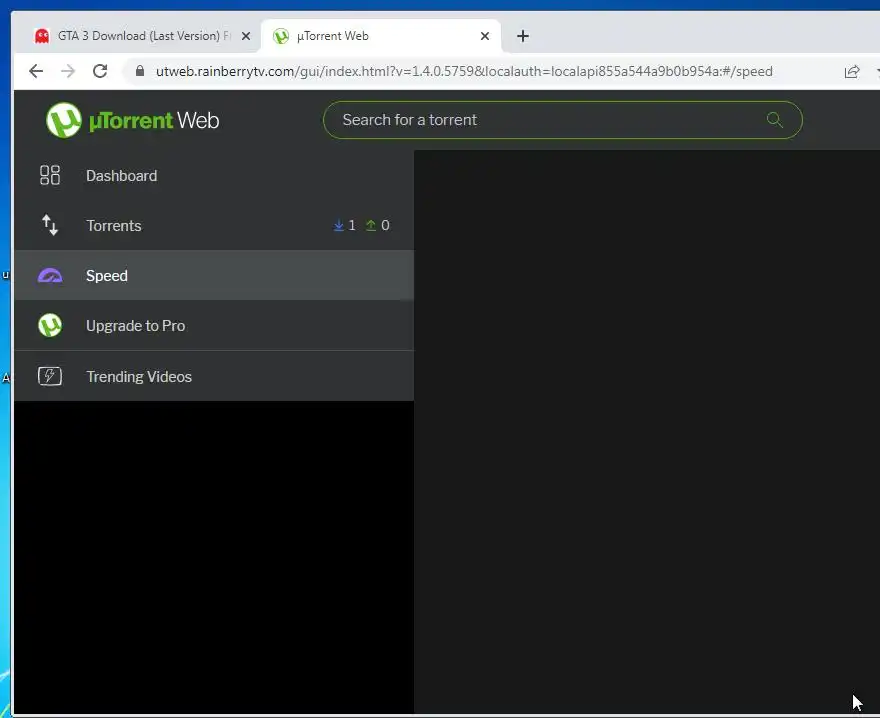Switch to the GTA 3 Download tab
880x718 pixels.
click(x=138, y=36)
